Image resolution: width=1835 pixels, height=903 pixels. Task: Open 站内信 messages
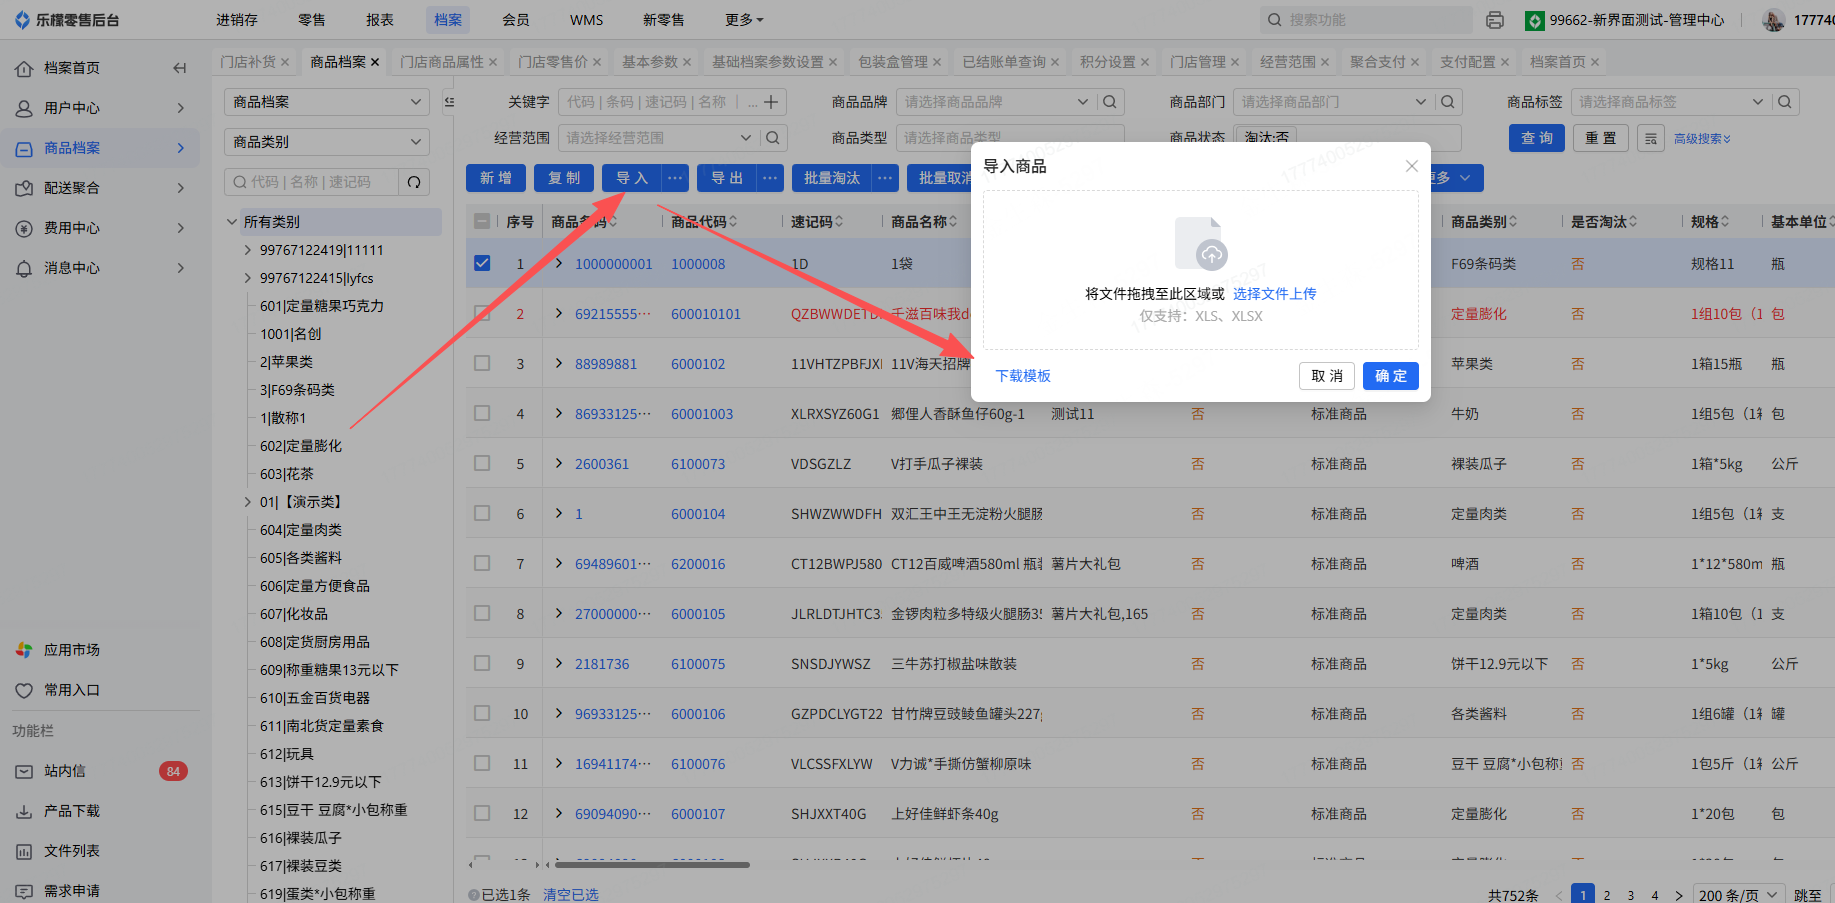pyautogui.click(x=65, y=771)
